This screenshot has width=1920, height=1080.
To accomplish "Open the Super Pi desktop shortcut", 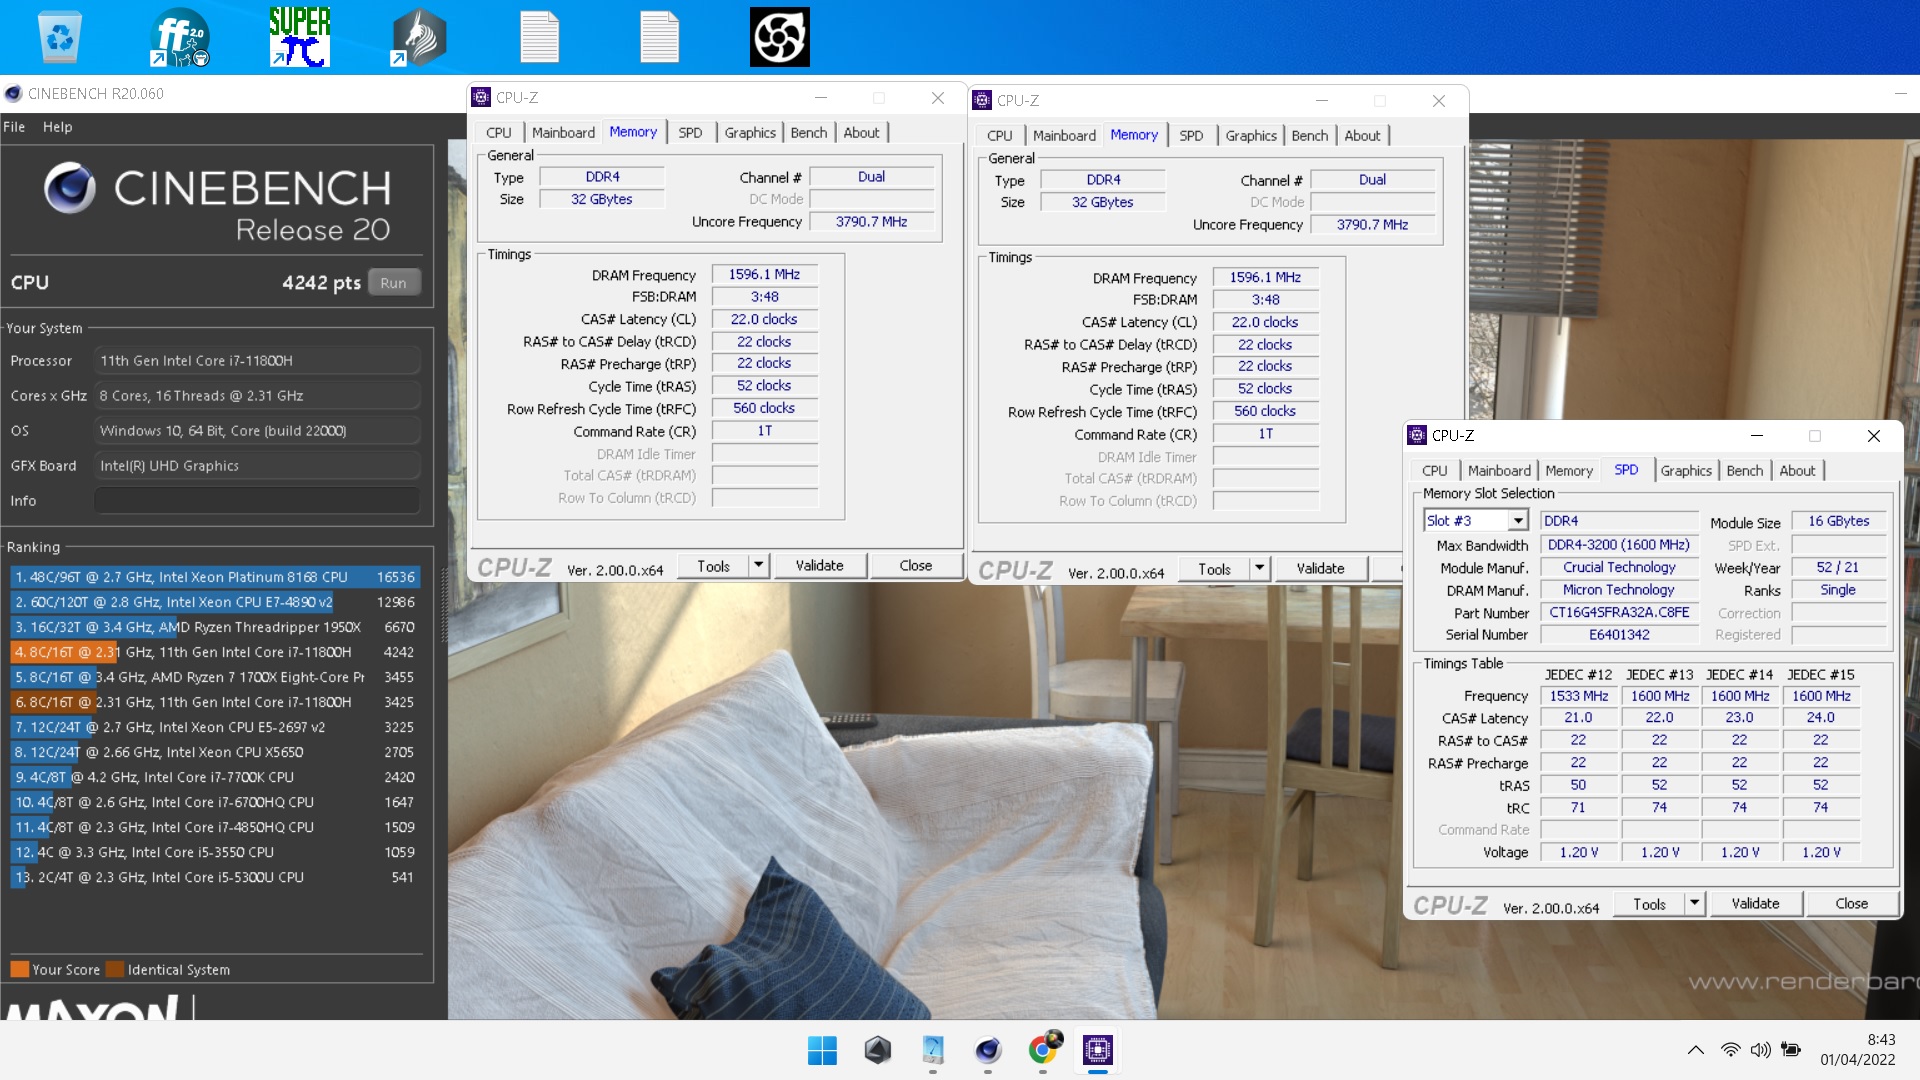I will (299, 37).
